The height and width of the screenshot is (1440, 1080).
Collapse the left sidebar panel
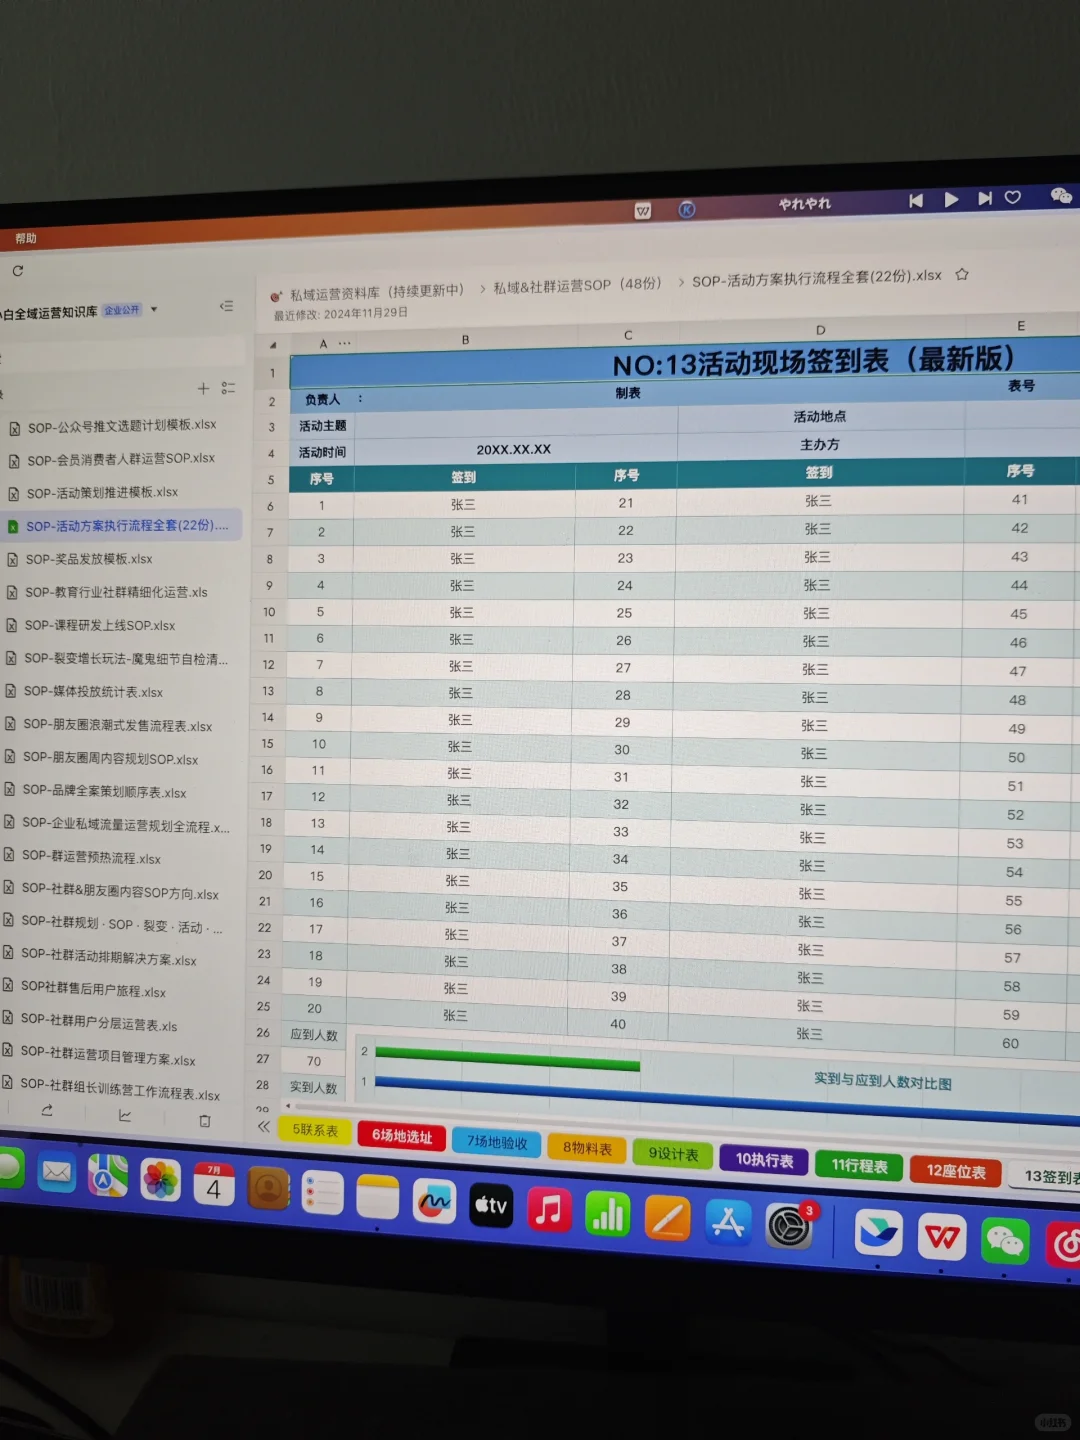227,305
